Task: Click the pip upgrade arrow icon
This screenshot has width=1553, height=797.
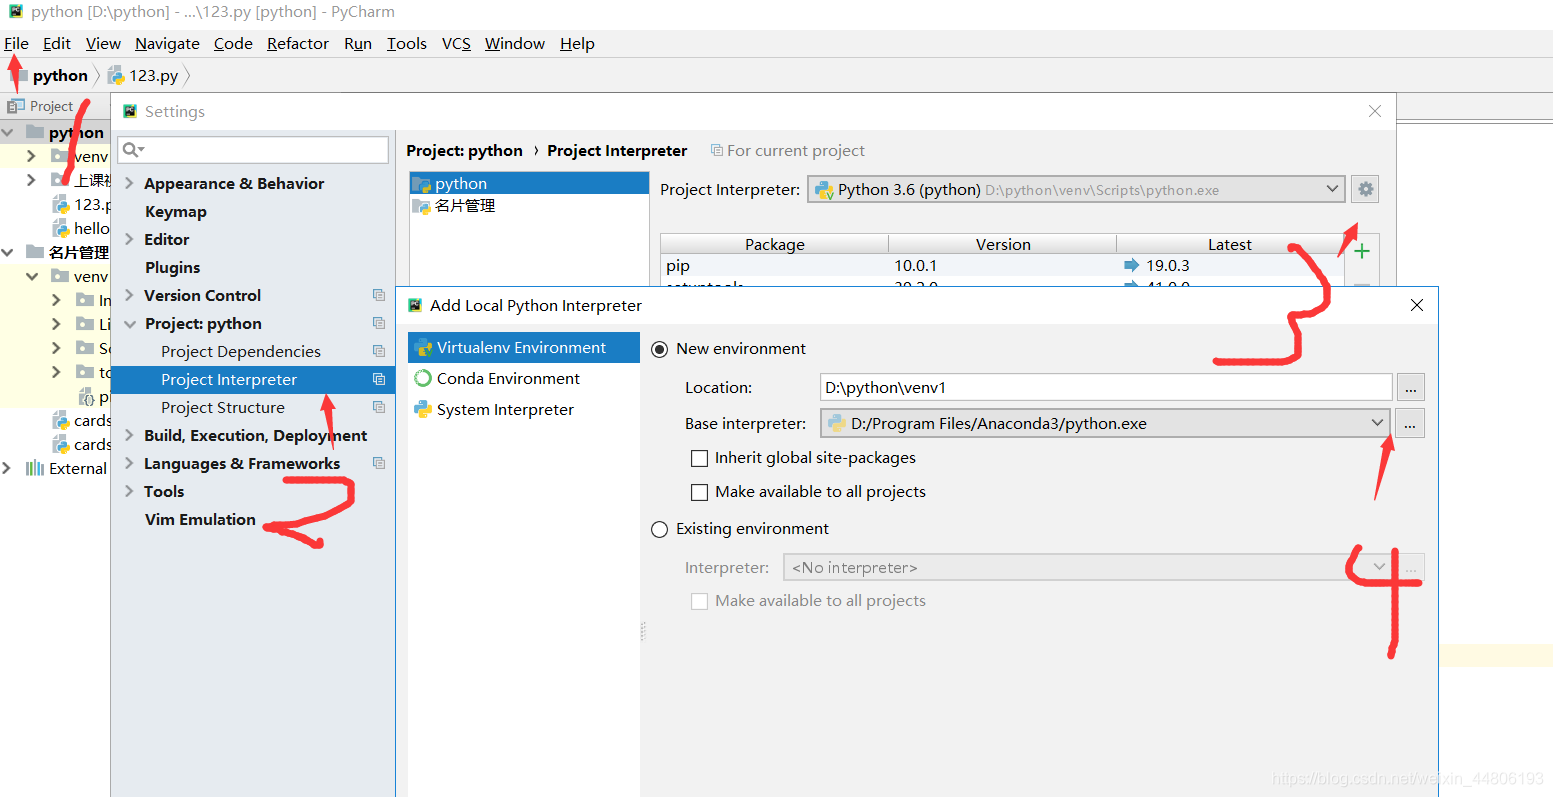Action: [1132, 266]
